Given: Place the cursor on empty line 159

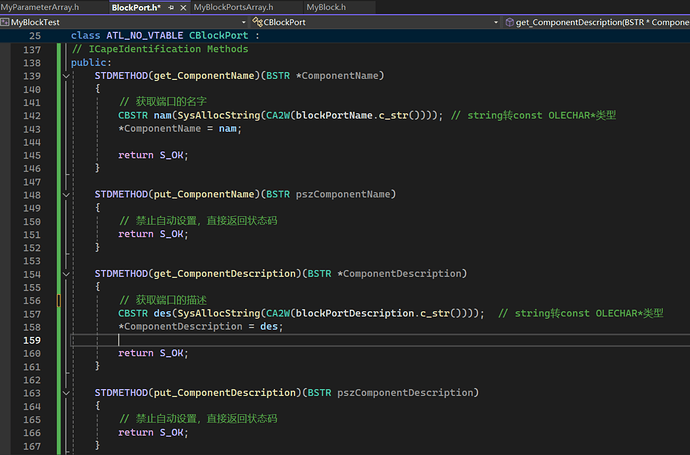Looking at the screenshot, I should pos(380,340).
